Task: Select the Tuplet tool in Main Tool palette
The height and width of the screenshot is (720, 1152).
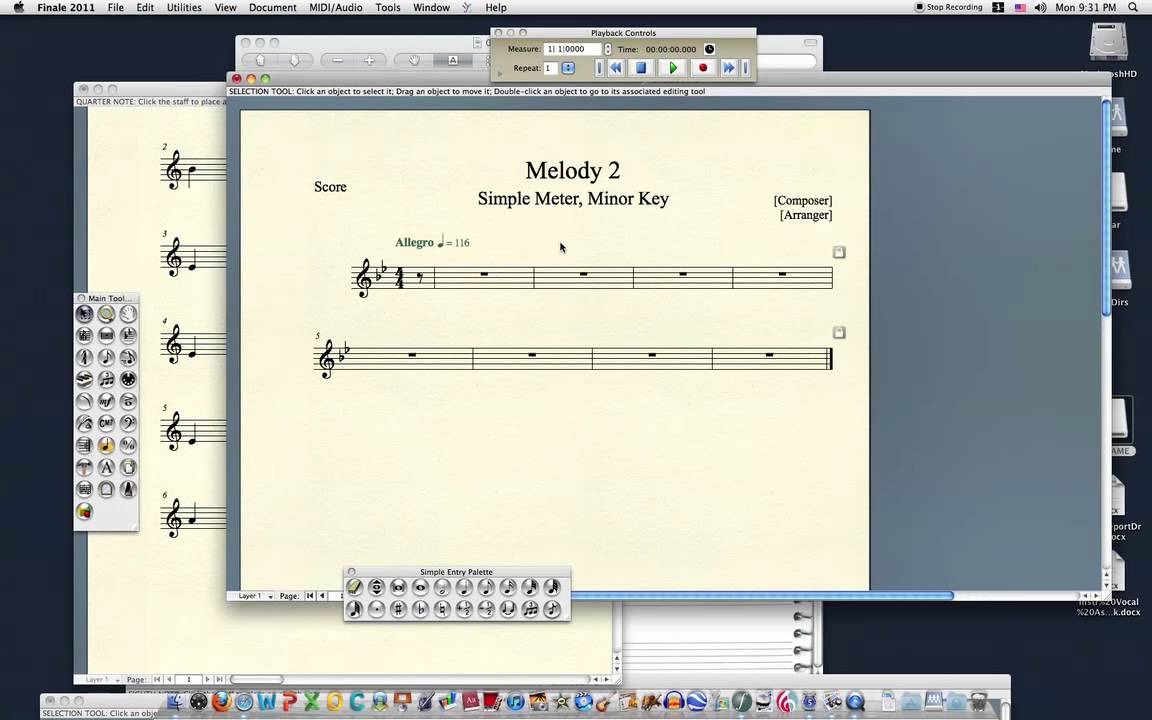Action: pyautogui.click(x=107, y=380)
